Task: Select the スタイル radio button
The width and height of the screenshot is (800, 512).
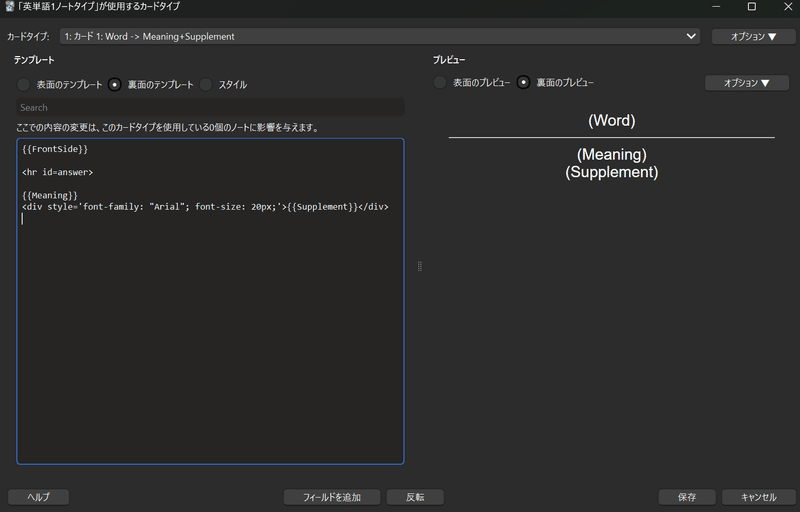Action: tap(206, 85)
